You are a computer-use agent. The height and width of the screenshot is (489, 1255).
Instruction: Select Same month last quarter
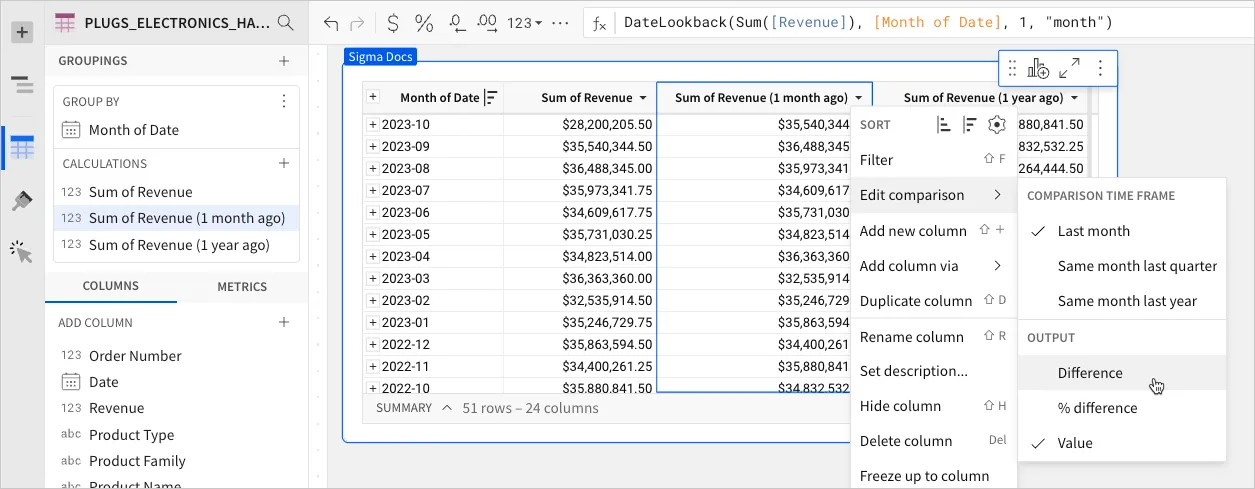click(x=1122, y=266)
